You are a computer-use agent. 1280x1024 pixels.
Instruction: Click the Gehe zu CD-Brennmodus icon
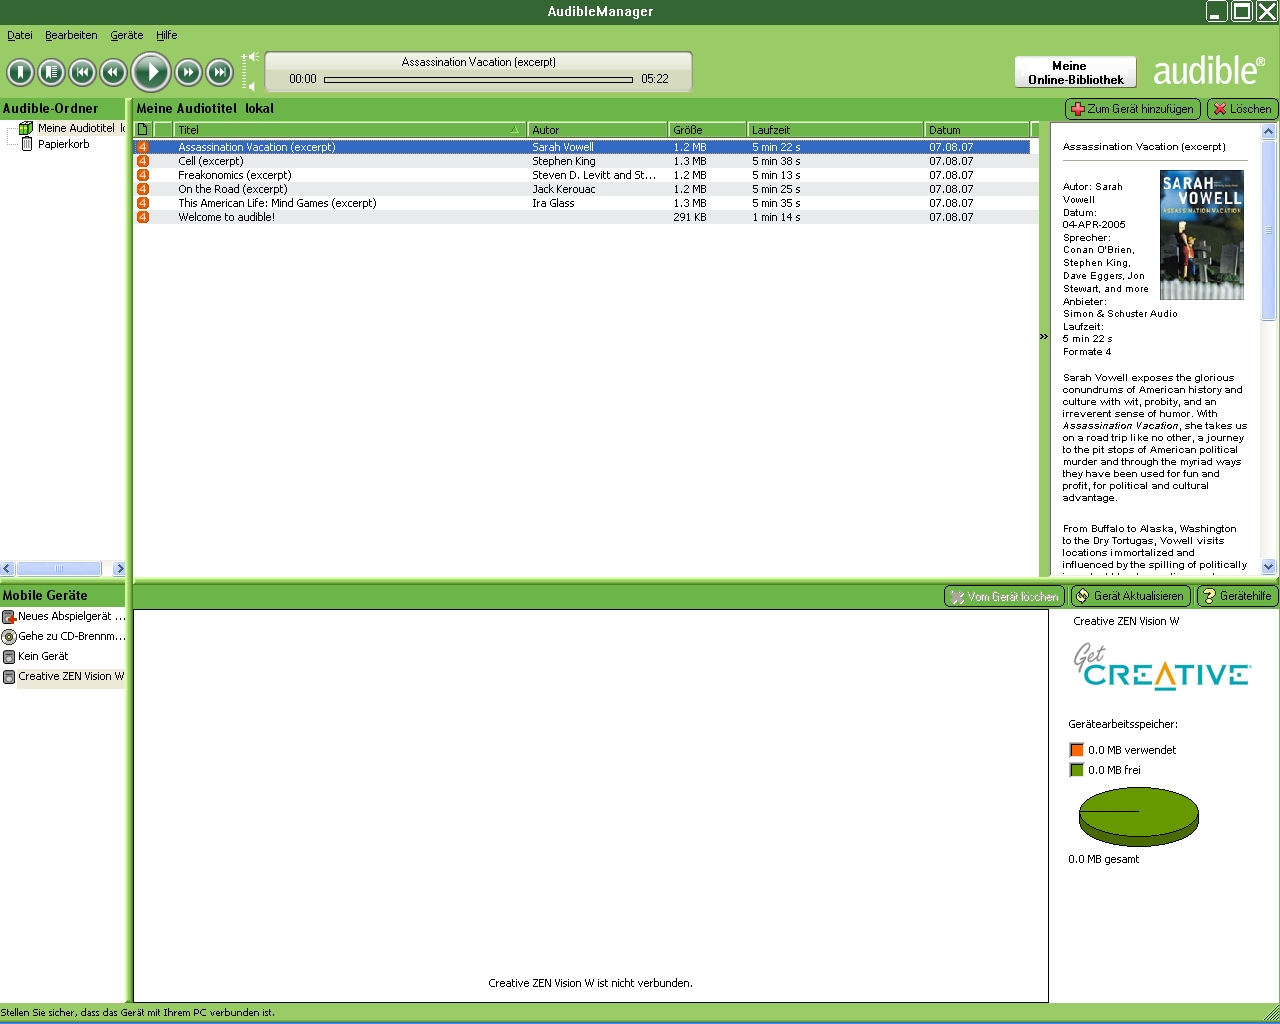click(9, 636)
